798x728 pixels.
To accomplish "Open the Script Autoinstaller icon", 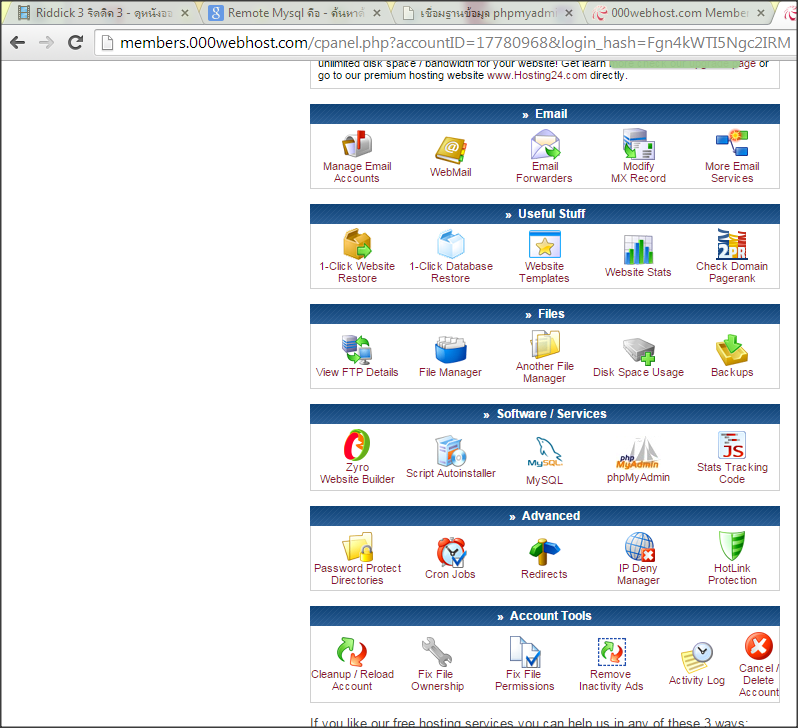I will click(x=451, y=451).
